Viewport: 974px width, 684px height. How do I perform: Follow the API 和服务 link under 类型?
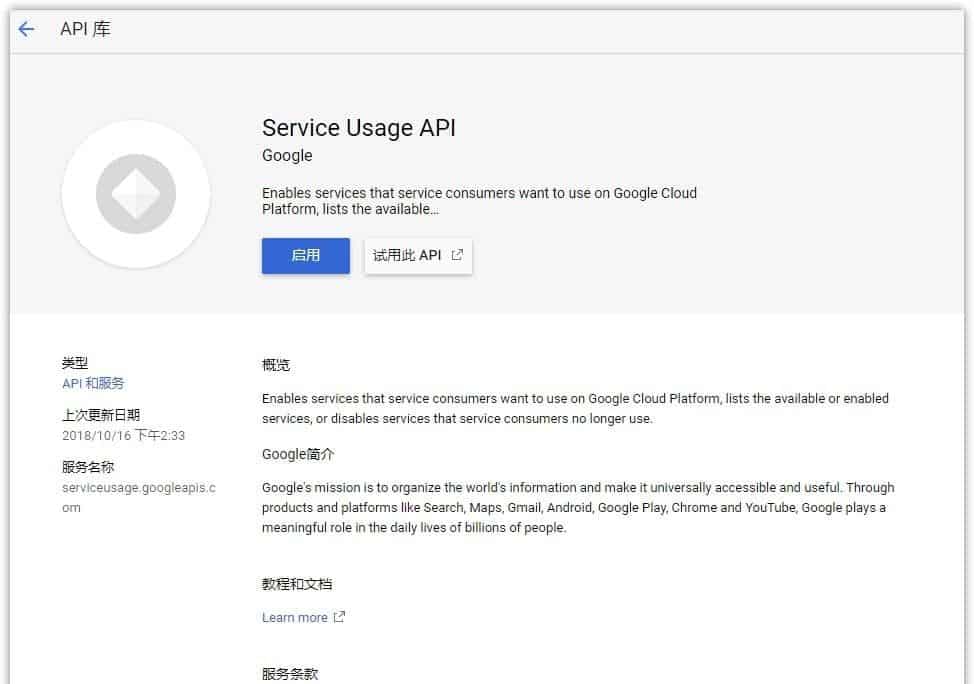click(92, 381)
